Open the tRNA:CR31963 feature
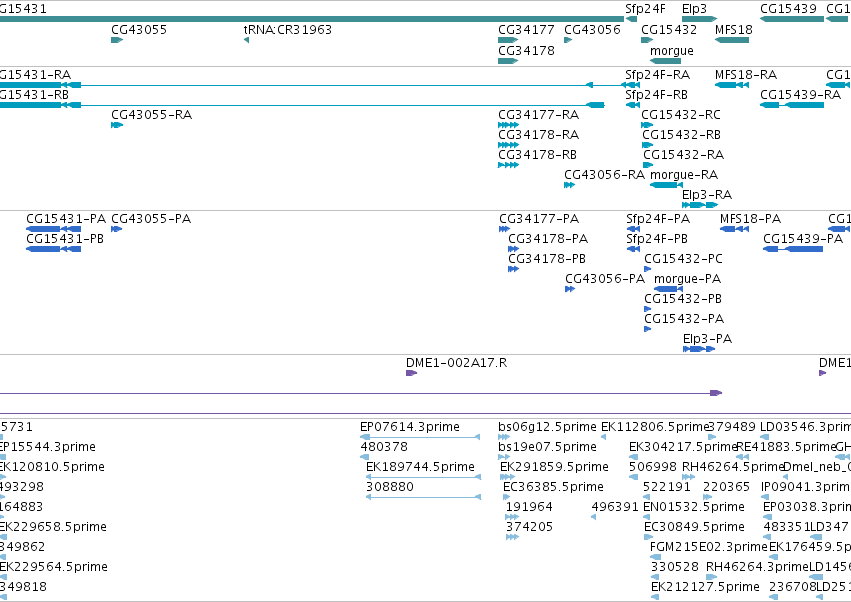Image resolution: width=851 pixels, height=602 pixels. [x=246, y=40]
